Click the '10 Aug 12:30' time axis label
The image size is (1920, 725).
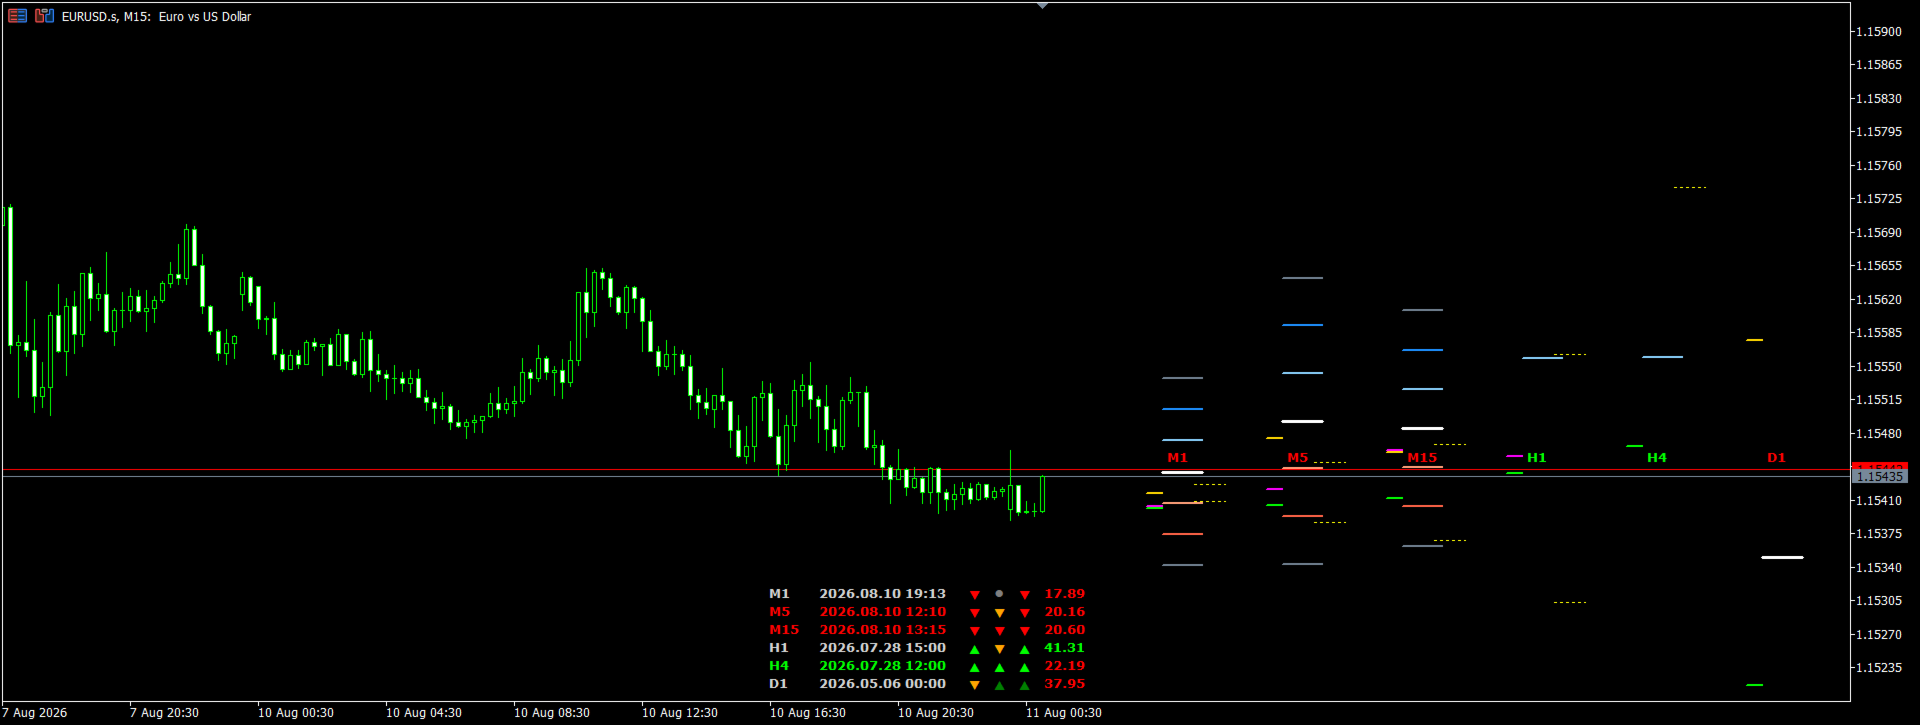(x=680, y=713)
